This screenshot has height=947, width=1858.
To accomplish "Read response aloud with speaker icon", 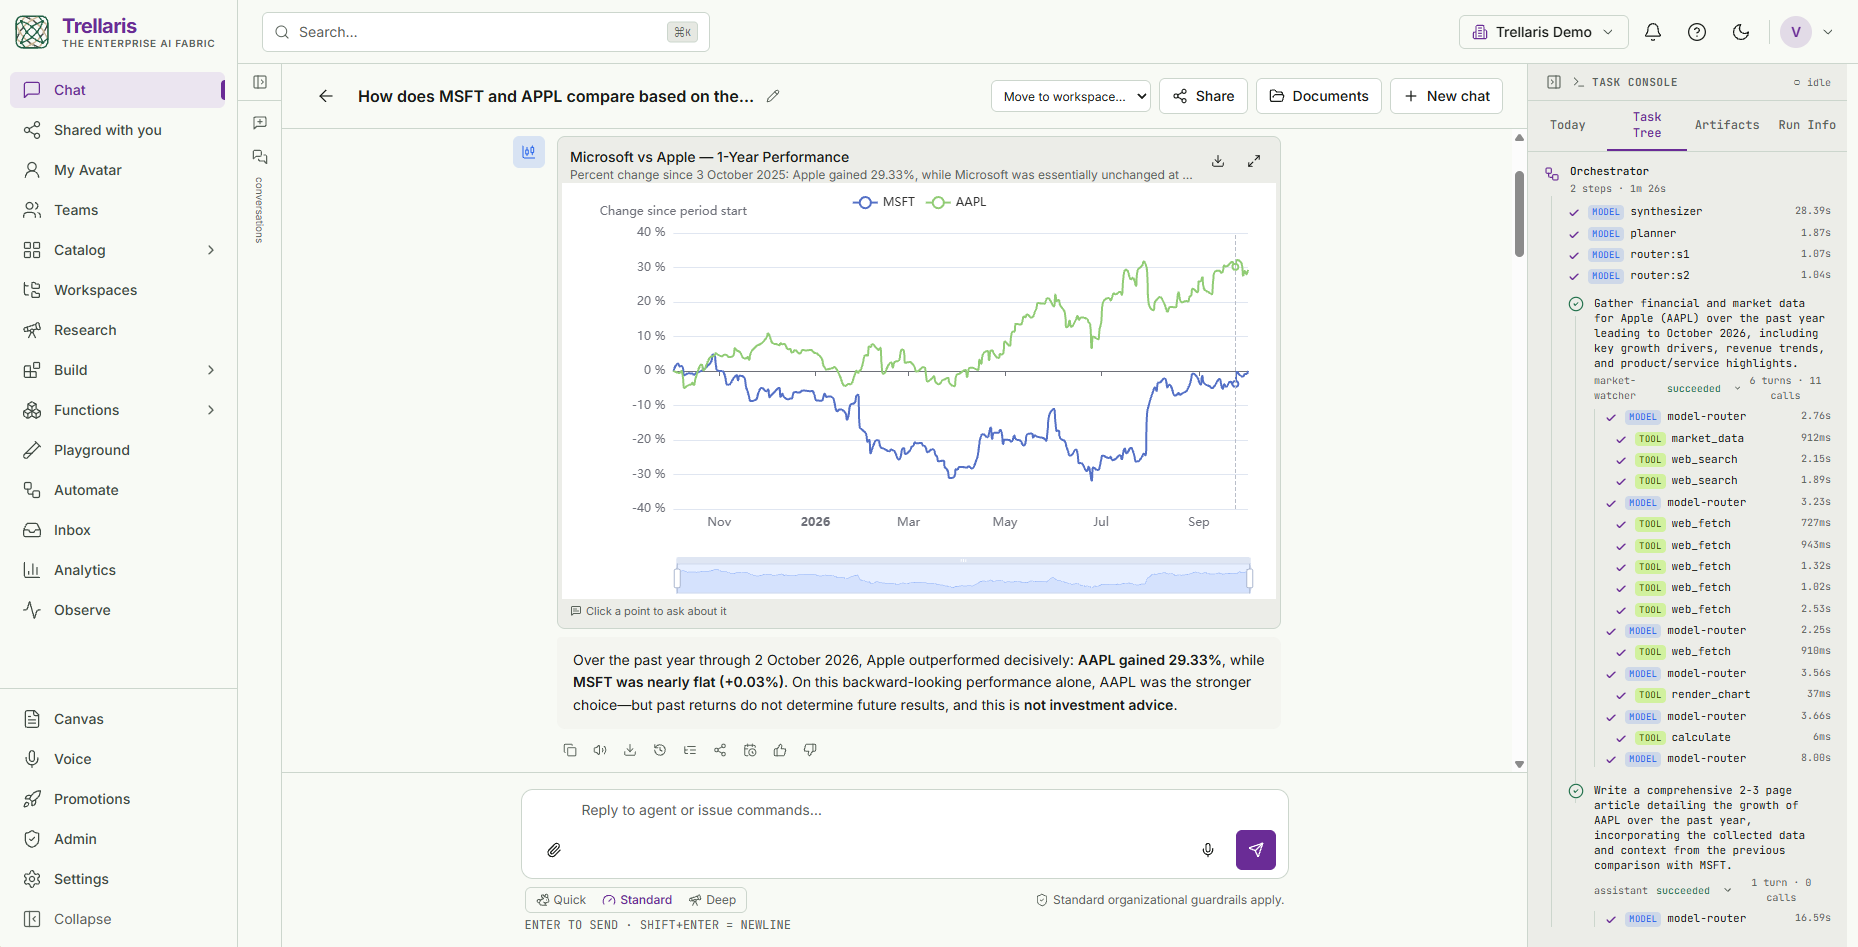I will click(x=600, y=750).
